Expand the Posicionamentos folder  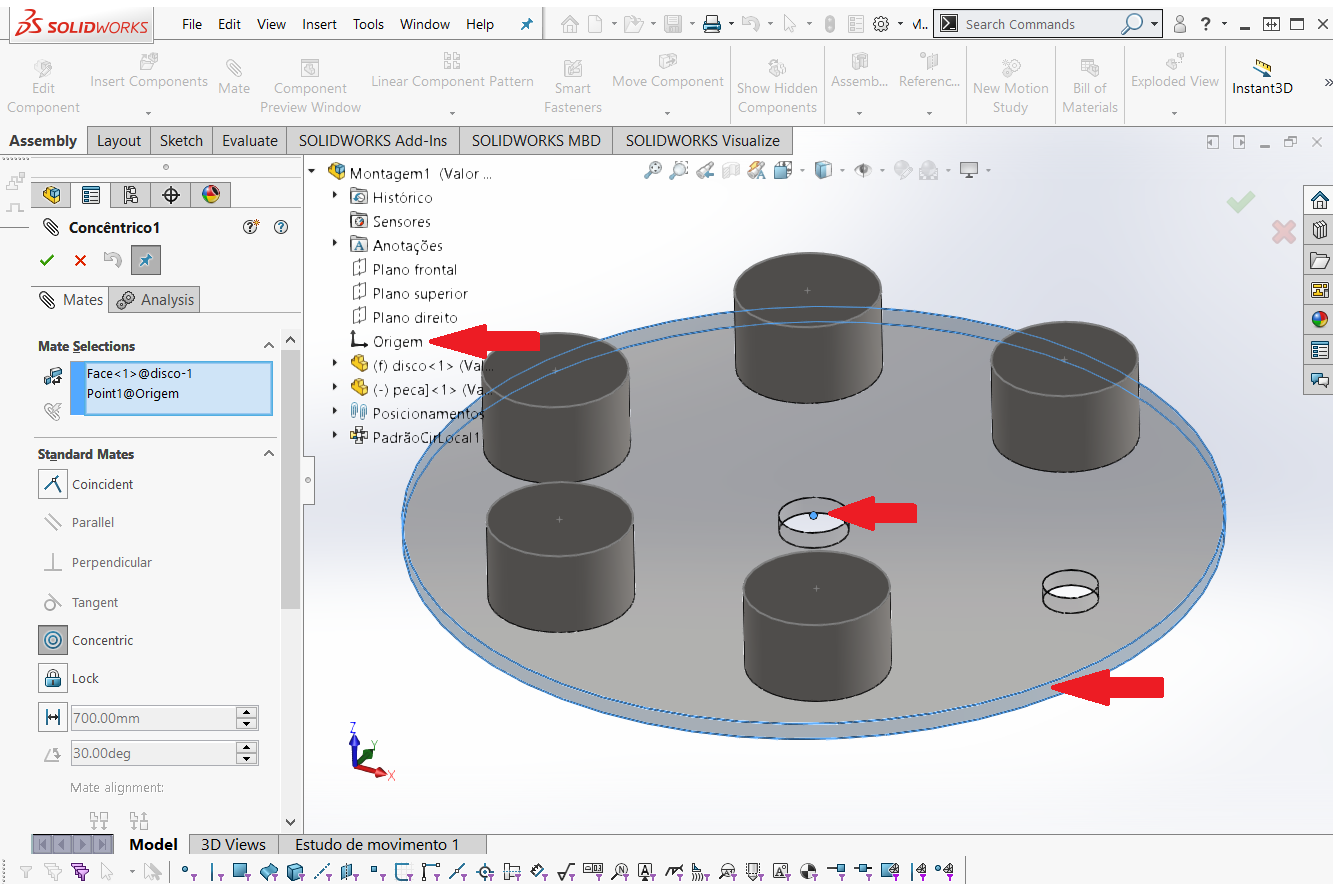pyautogui.click(x=336, y=412)
